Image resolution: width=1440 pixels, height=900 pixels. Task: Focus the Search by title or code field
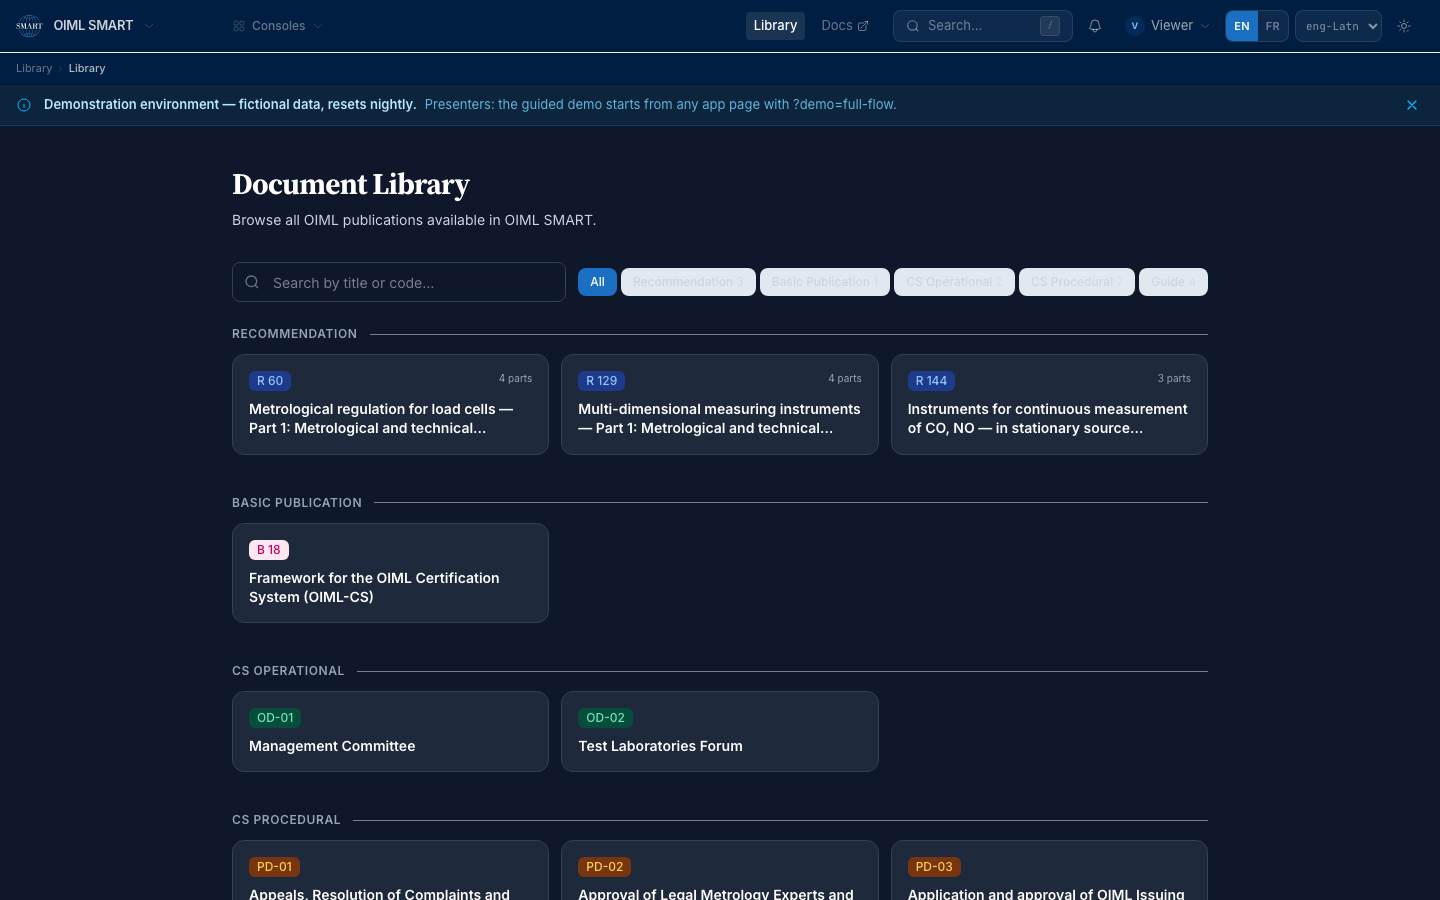tap(399, 282)
